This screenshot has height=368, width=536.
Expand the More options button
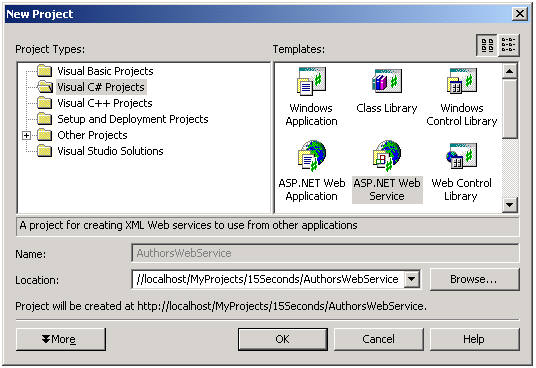61,339
